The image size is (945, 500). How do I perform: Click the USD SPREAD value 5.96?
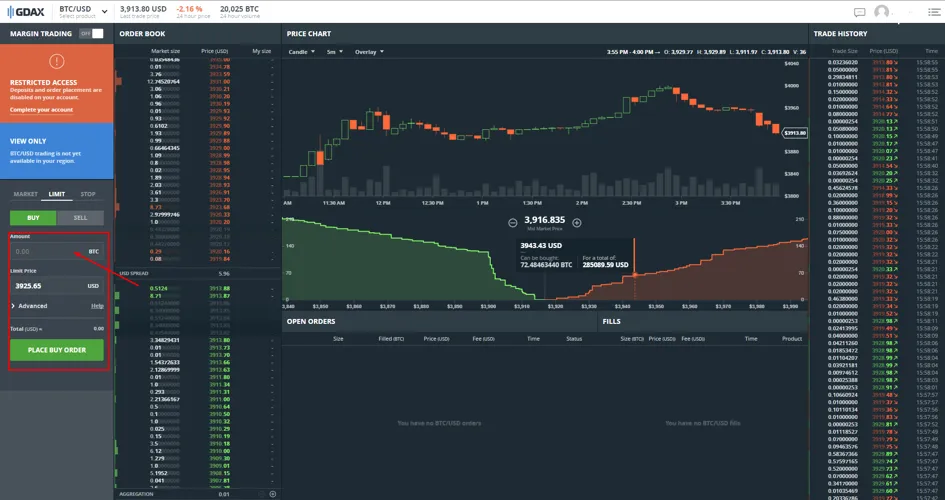[224, 273]
